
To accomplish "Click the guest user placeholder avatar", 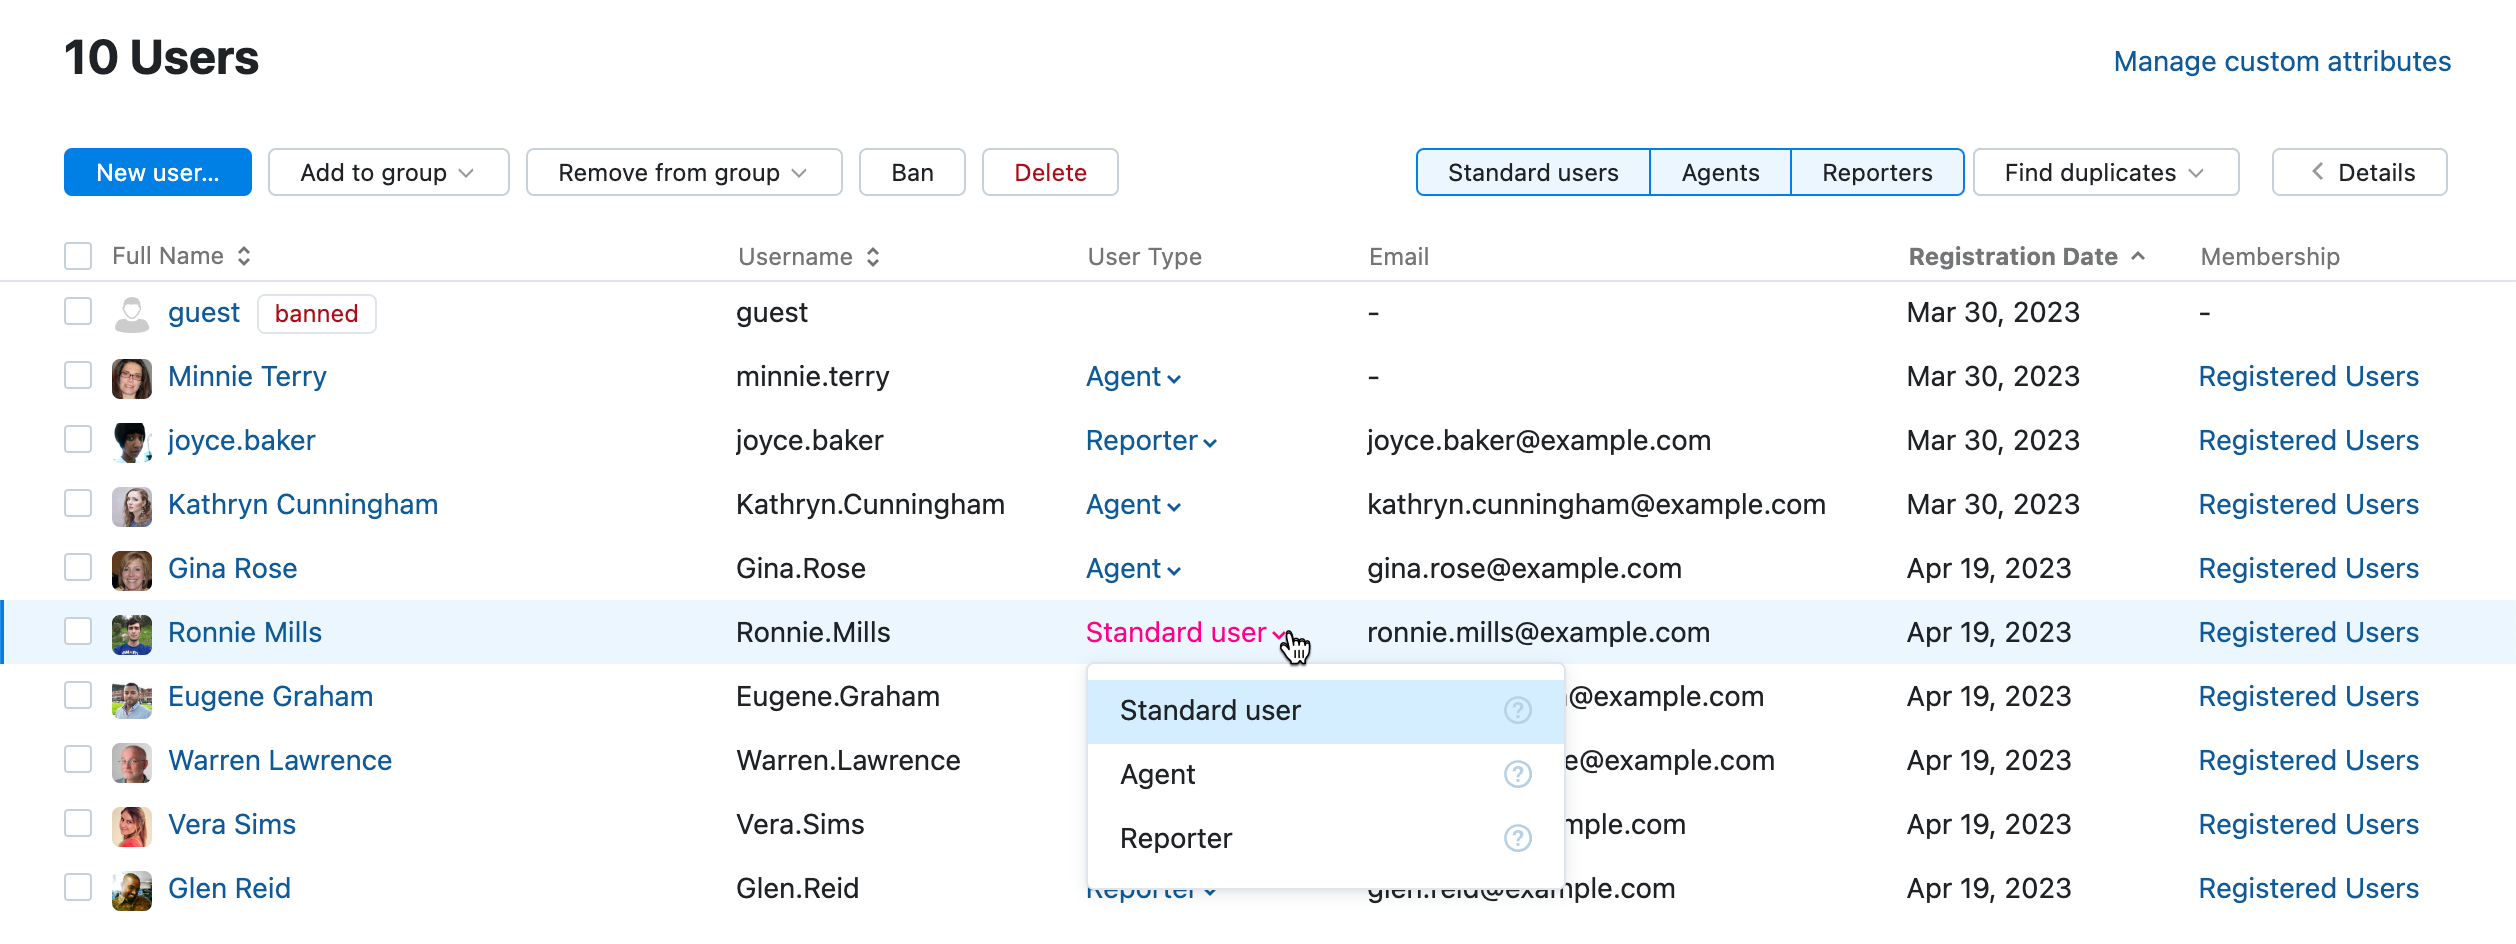I will pos(132,314).
